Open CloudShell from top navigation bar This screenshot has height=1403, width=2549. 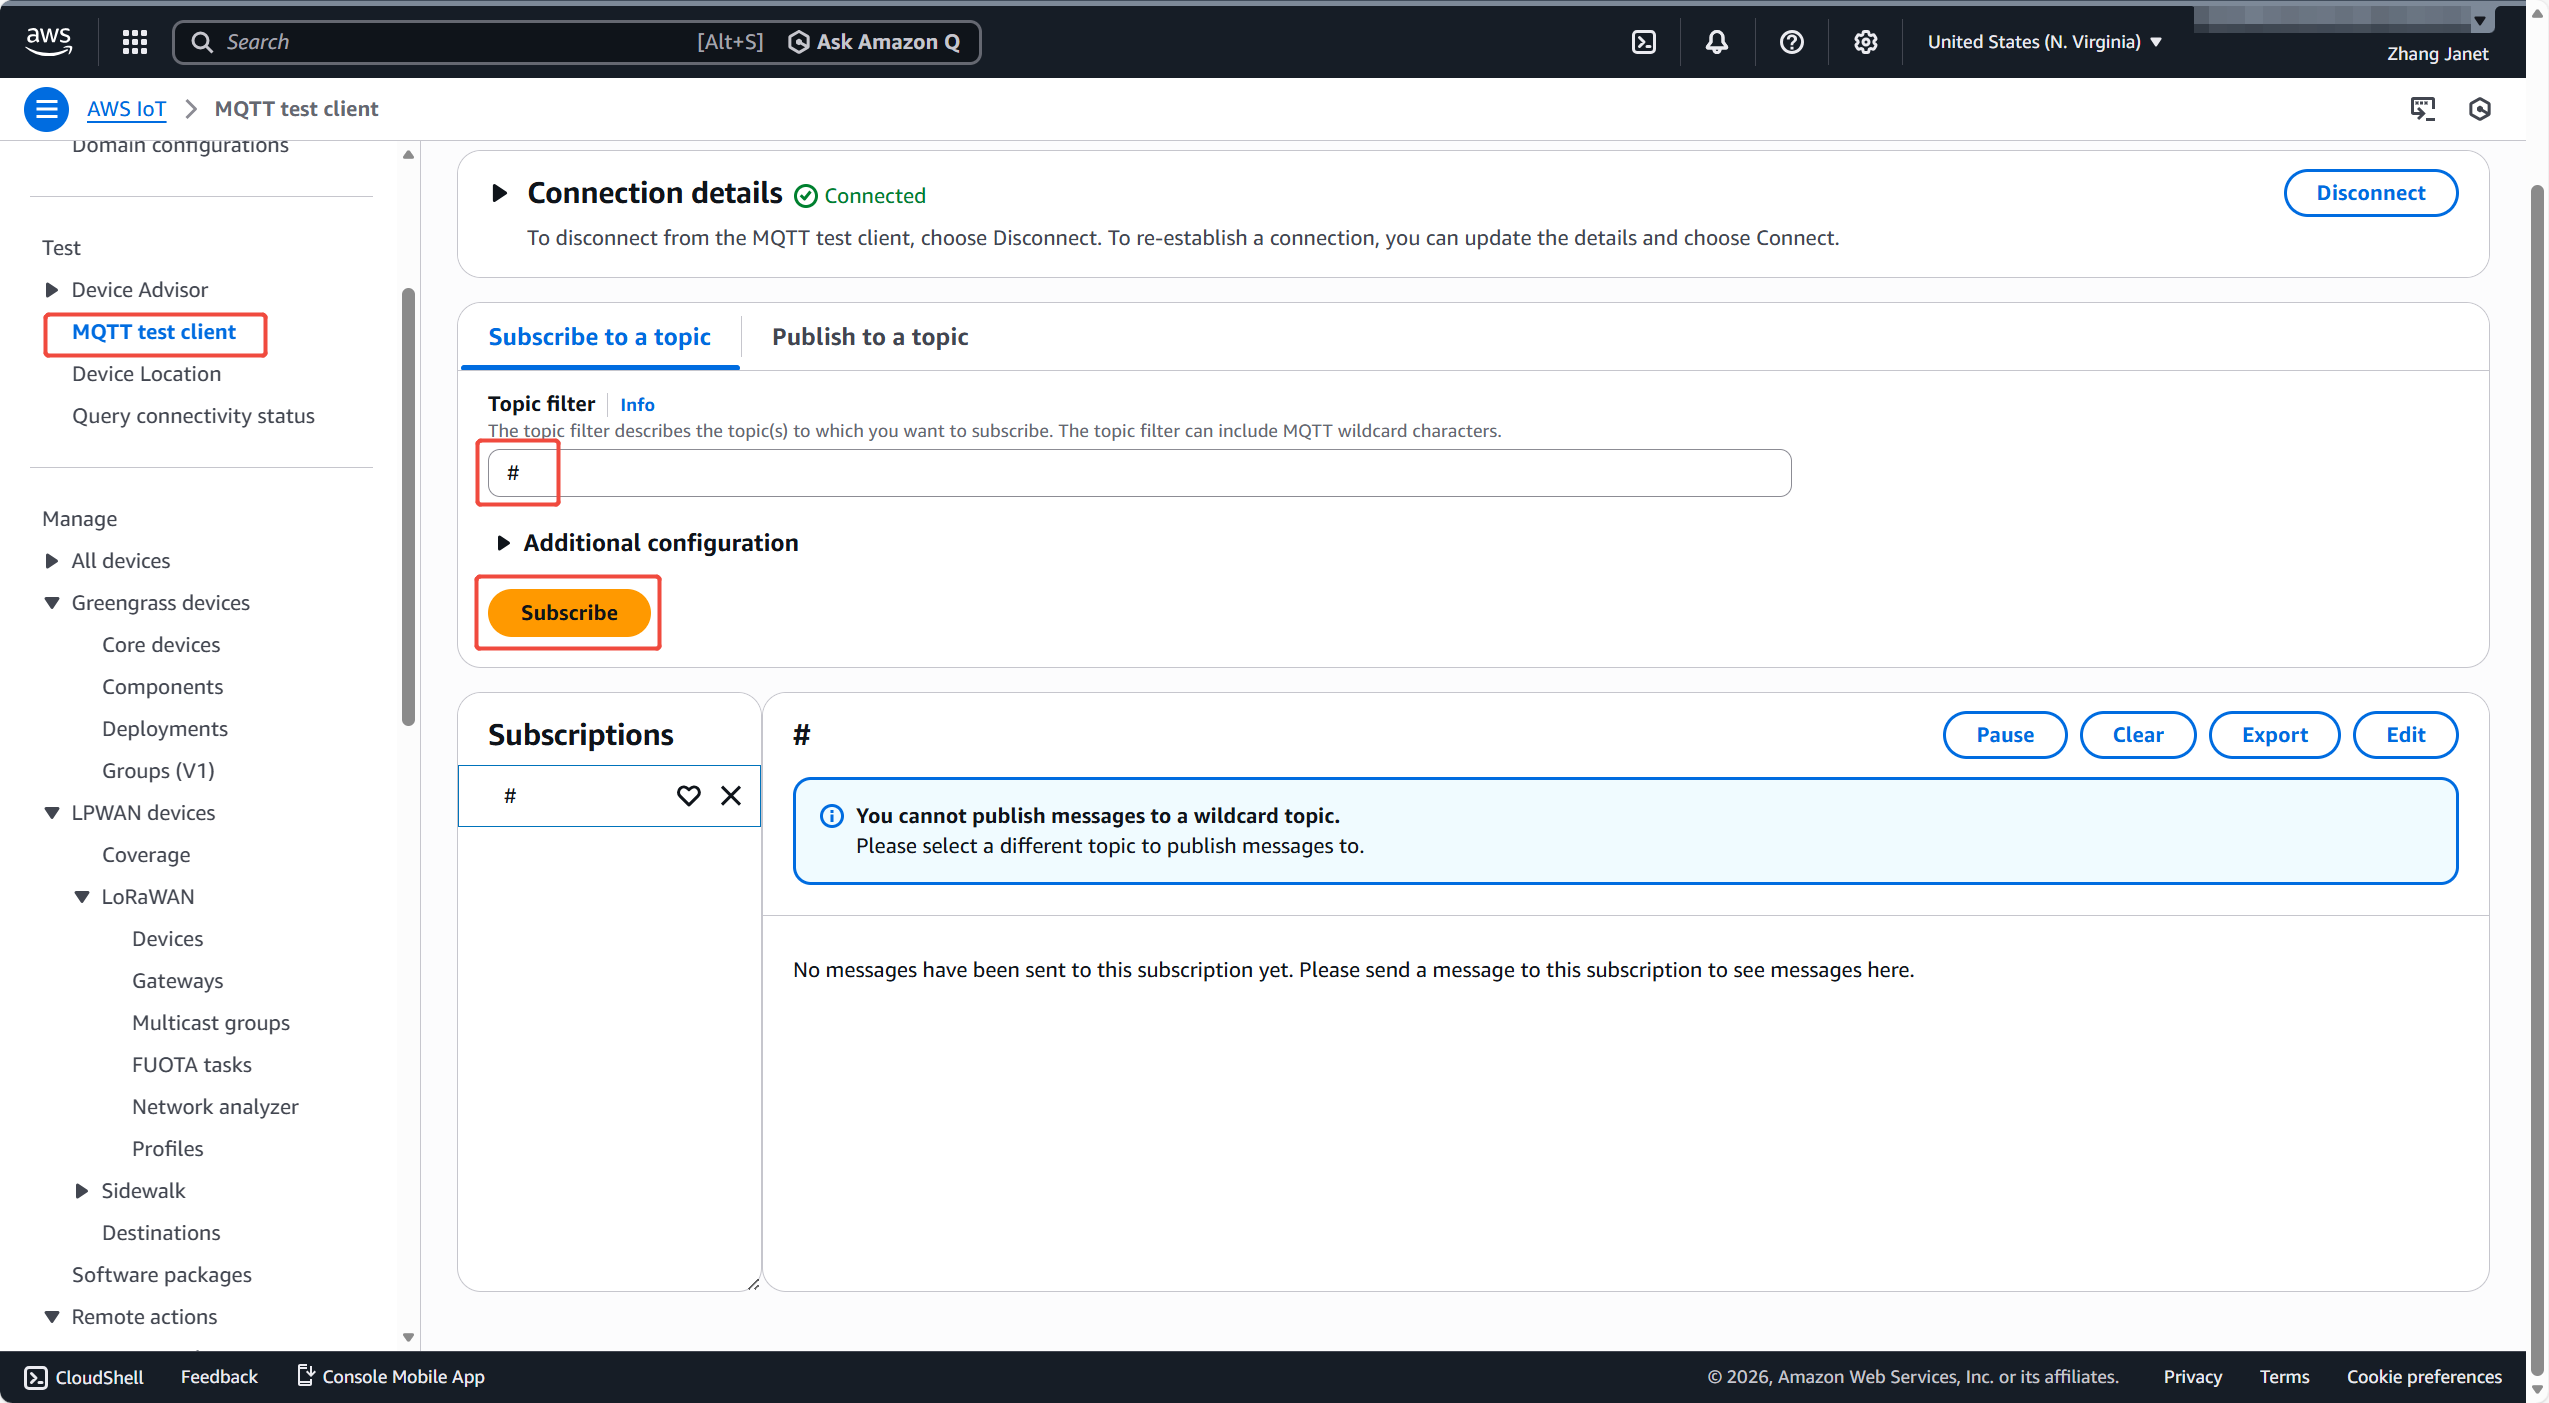click(1643, 42)
